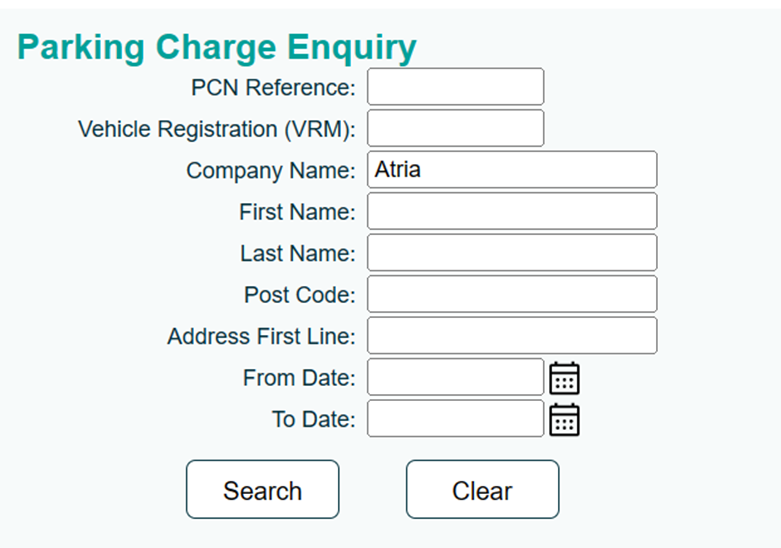Image resolution: width=781 pixels, height=548 pixels.
Task: Select the Last Name input box
Action: point(512,253)
